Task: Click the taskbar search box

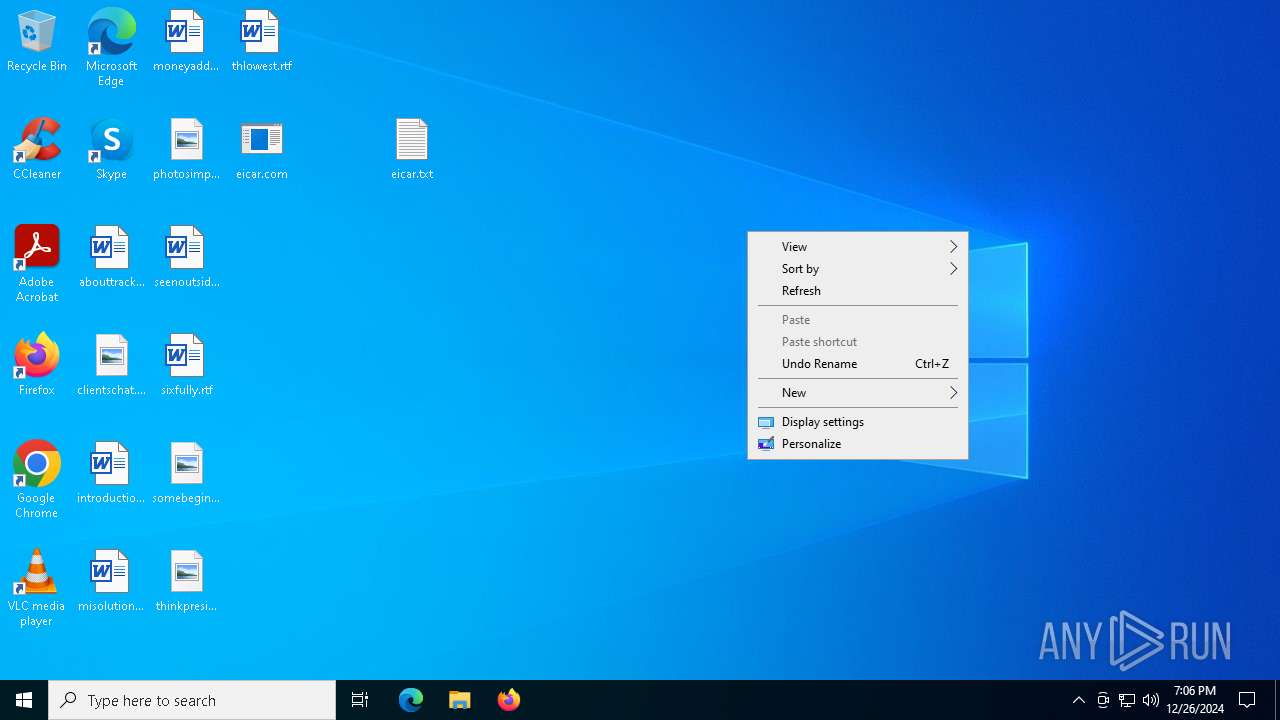Action: click(192, 700)
